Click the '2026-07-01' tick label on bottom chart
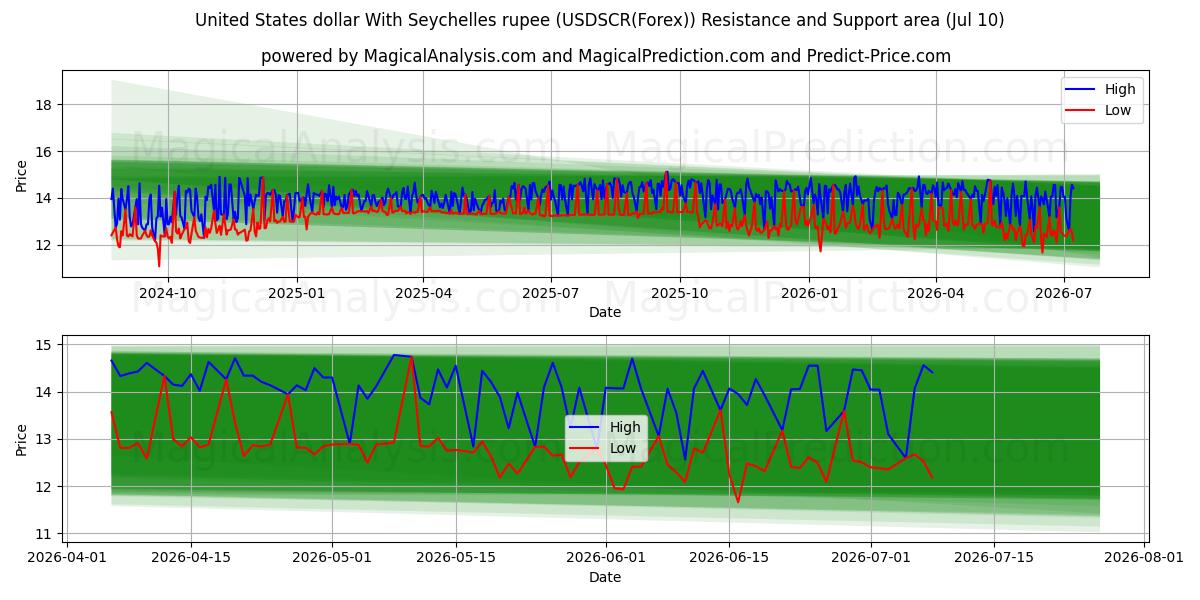 click(x=871, y=559)
